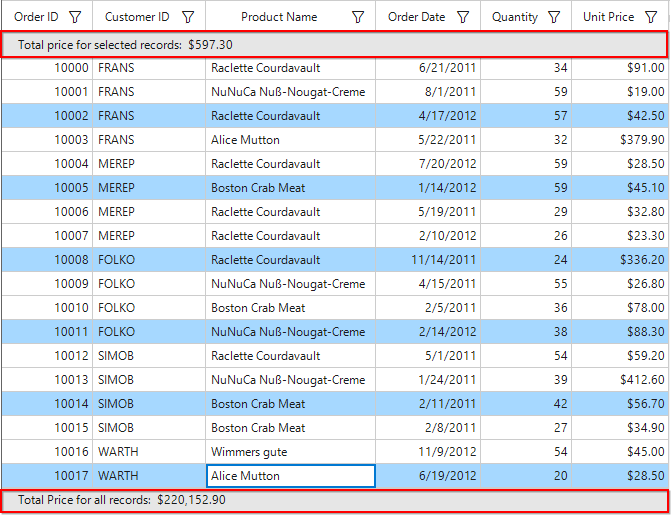The width and height of the screenshot is (671, 515).
Task: Click the unit price $412.60
Action: [620, 380]
